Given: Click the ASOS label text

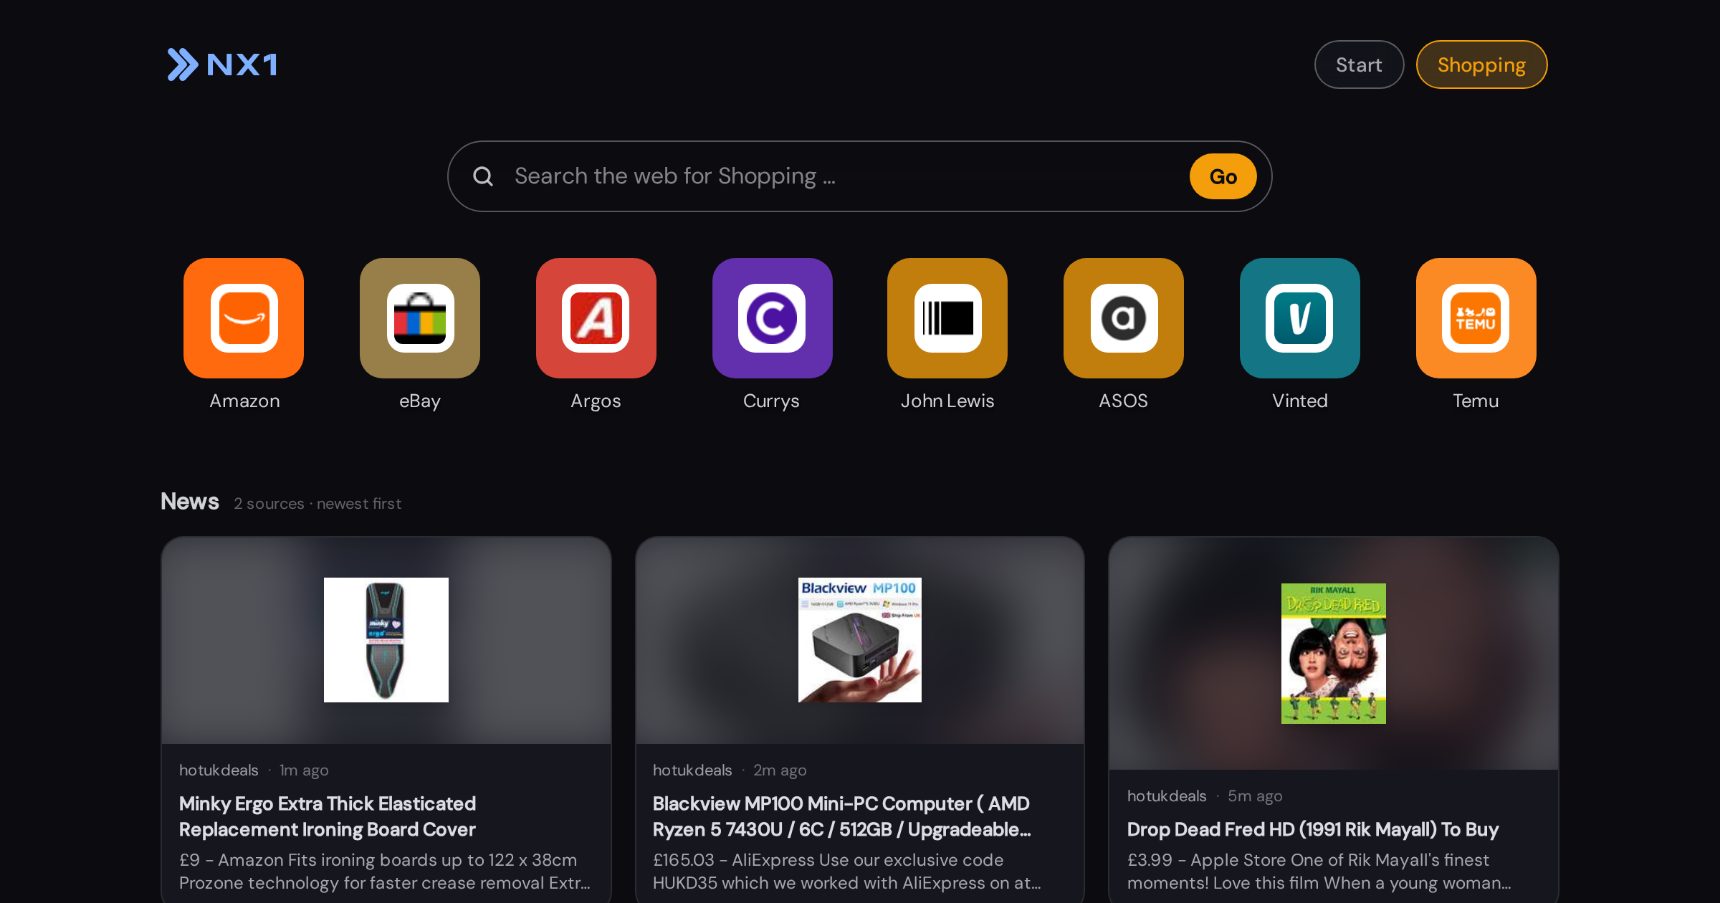Looking at the screenshot, I should pyautogui.click(x=1124, y=401).
